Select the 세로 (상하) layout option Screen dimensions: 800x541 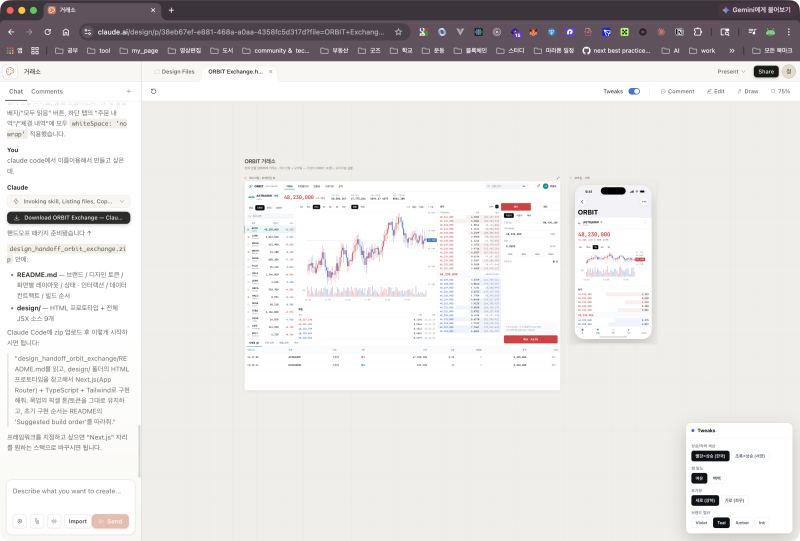tap(705, 501)
